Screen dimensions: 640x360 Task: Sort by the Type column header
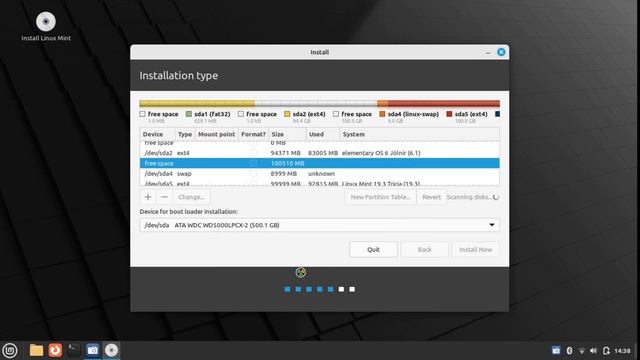pos(185,134)
